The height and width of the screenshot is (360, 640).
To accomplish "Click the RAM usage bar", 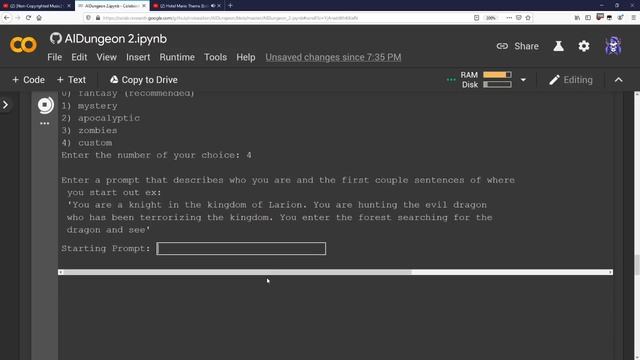I will pos(497,75).
